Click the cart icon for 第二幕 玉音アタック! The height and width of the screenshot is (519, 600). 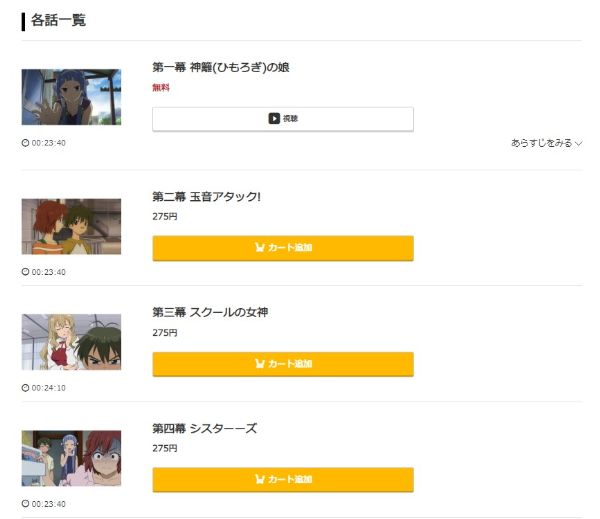point(259,248)
